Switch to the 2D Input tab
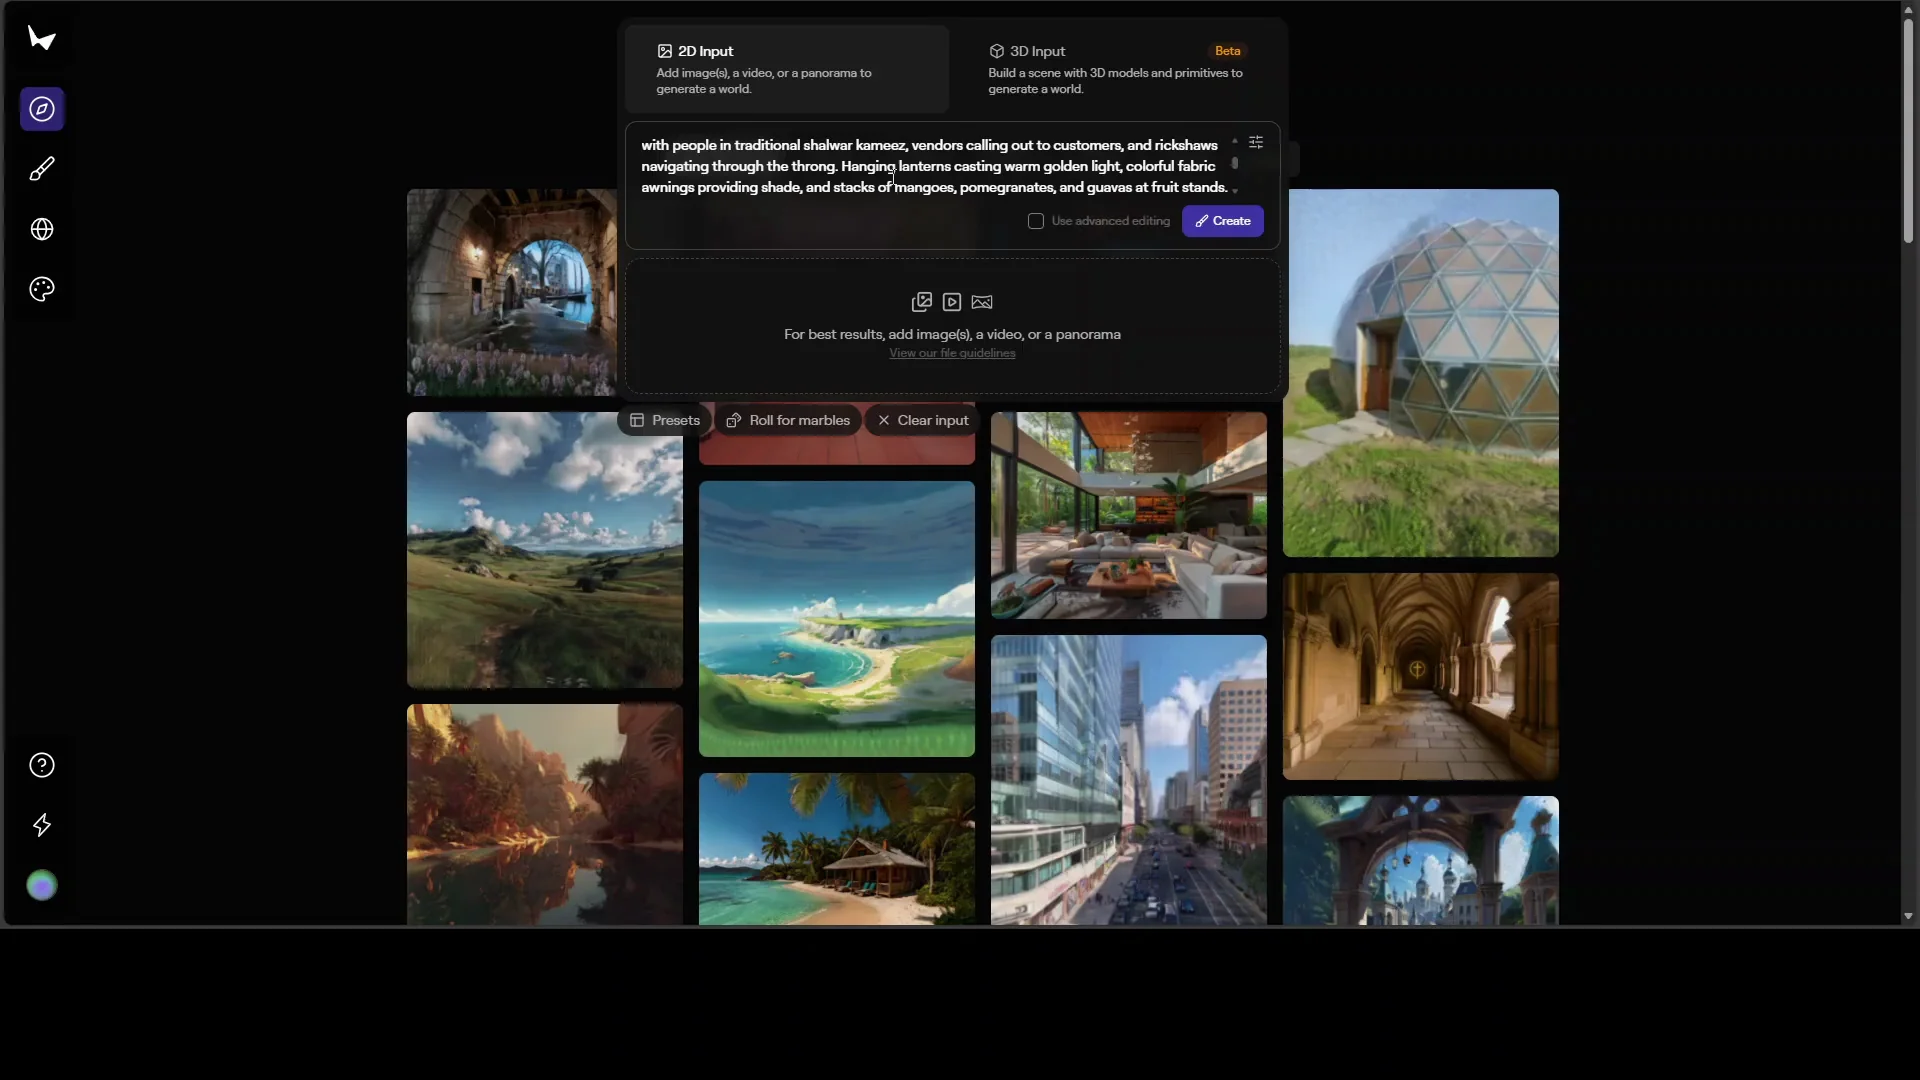Viewport: 1920px width, 1080px height. point(788,68)
